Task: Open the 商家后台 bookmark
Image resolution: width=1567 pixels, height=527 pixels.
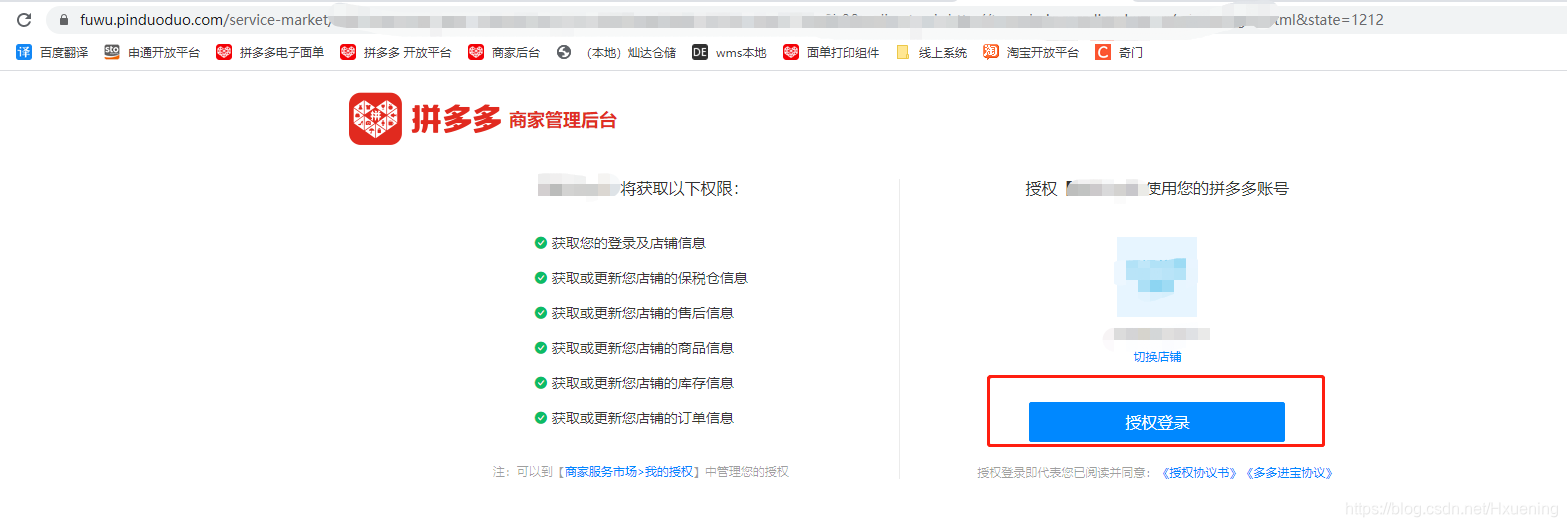Action: 504,52
